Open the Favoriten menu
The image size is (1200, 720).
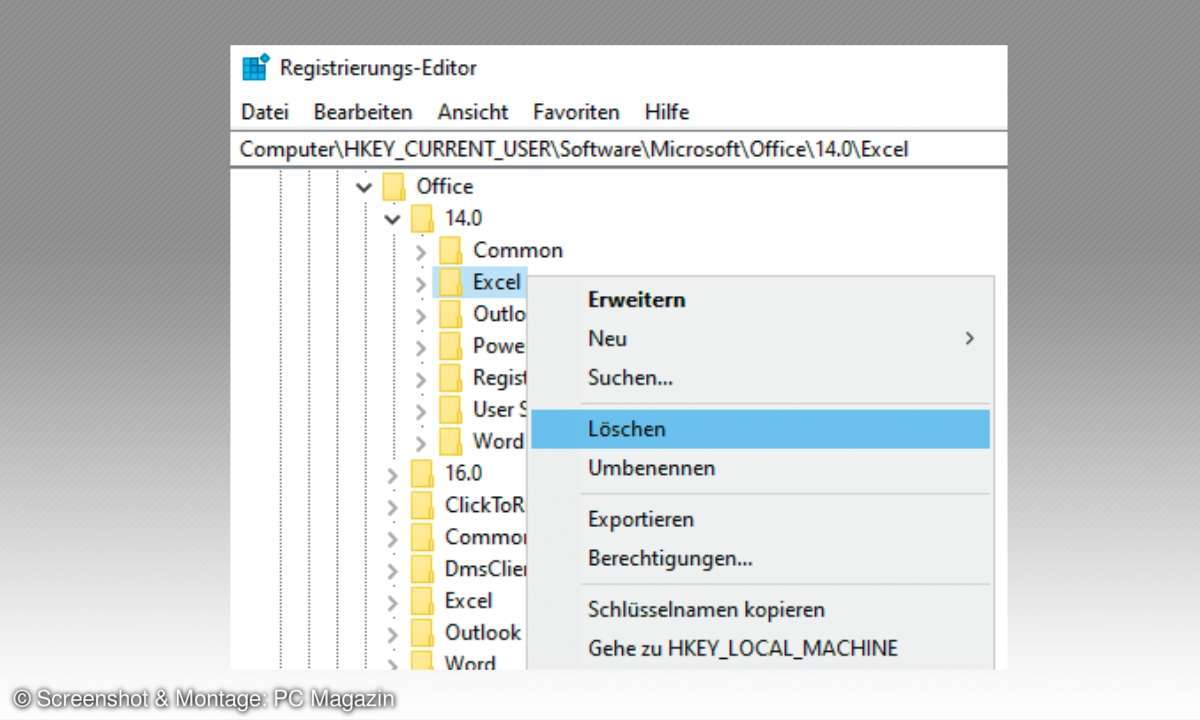point(576,112)
